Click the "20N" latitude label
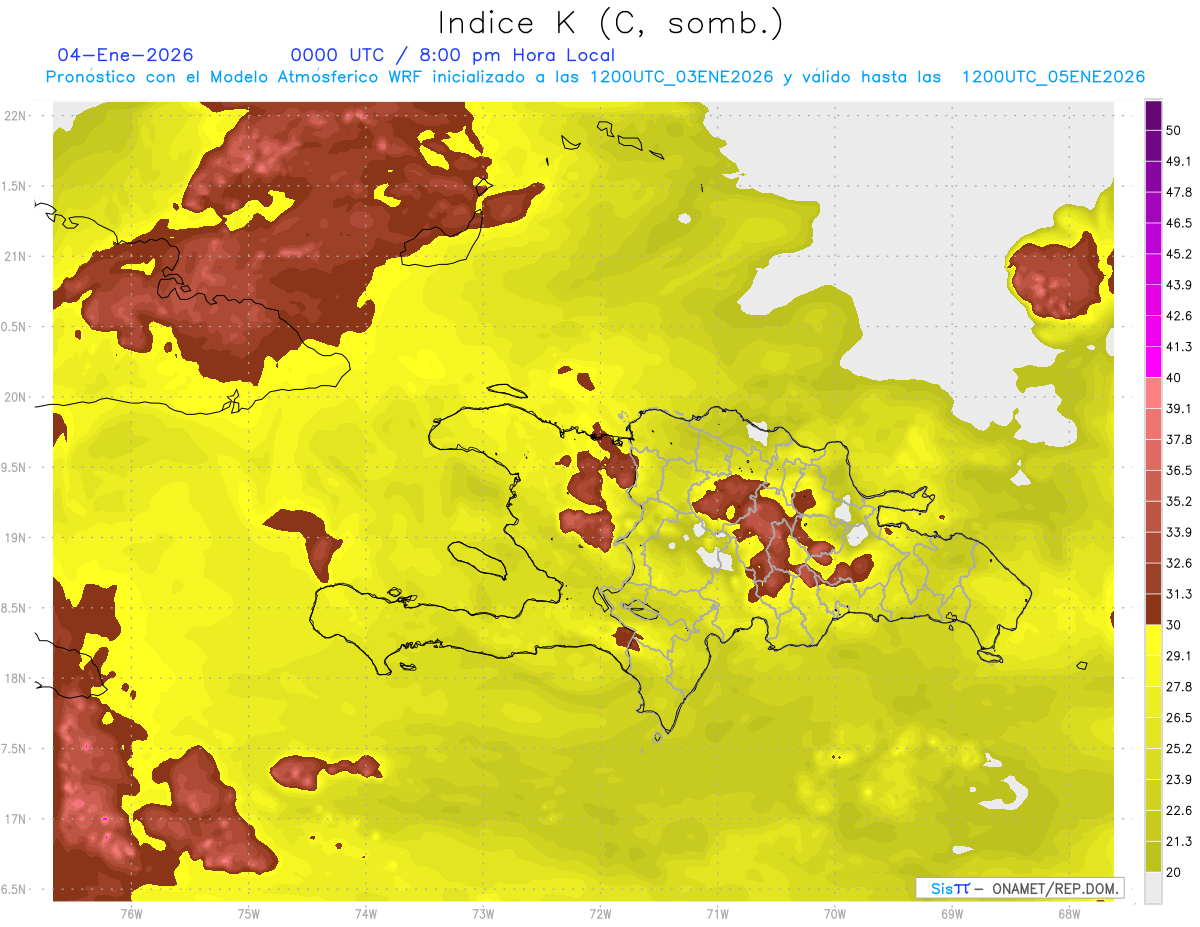This screenshot has height=927, width=1200. (x=15, y=397)
